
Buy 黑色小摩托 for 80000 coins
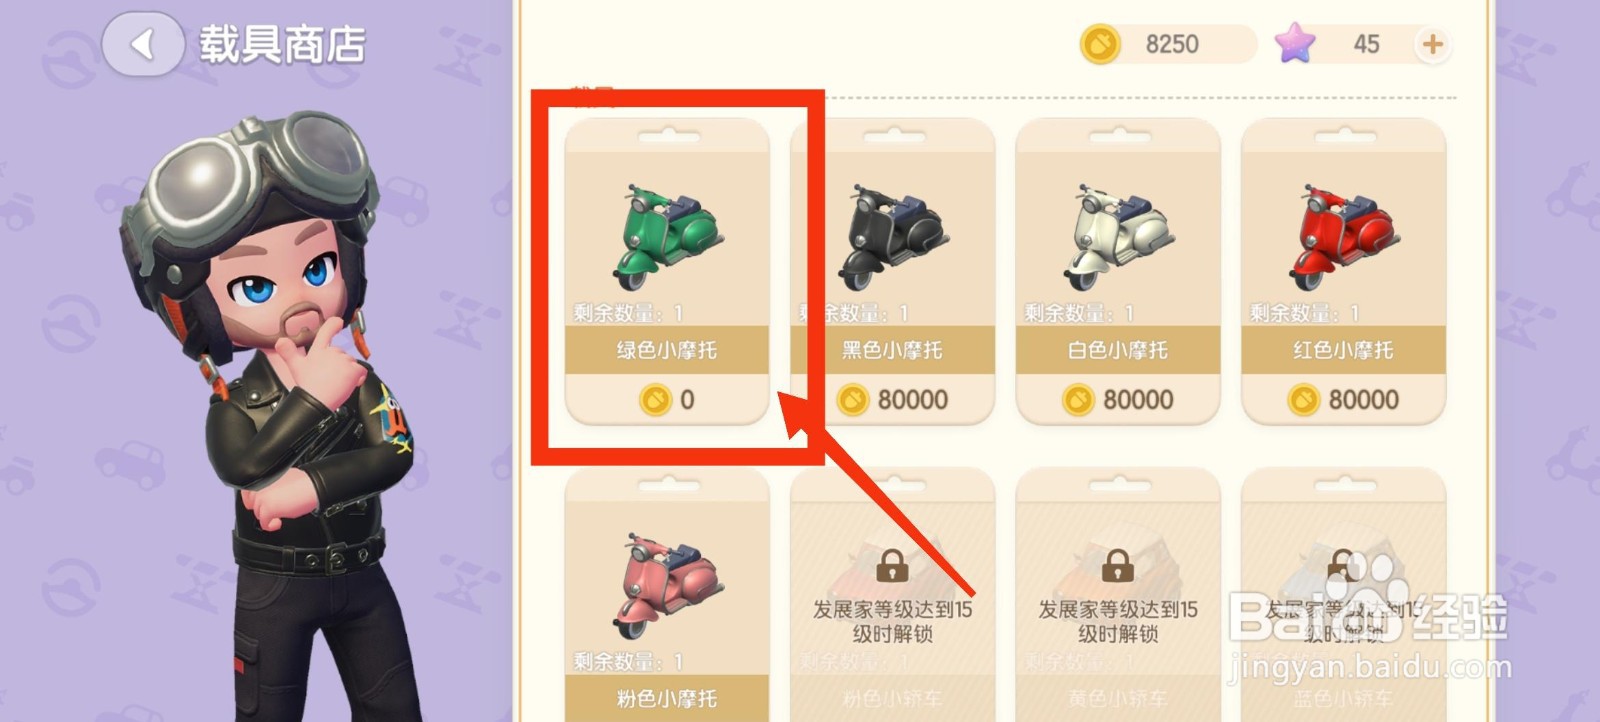click(893, 399)
